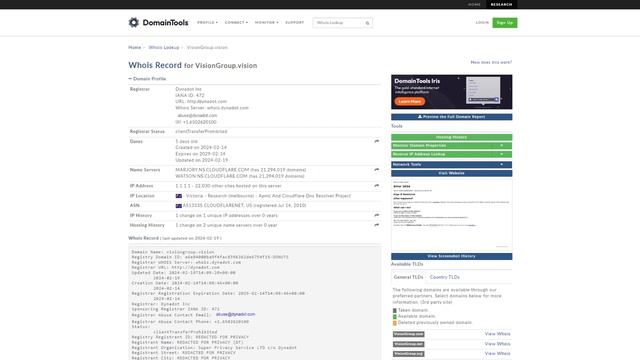Open the Profile dropdown menu
Image resolution: width=640 pixels, height=360 pixels.
[x=207, y=22]
